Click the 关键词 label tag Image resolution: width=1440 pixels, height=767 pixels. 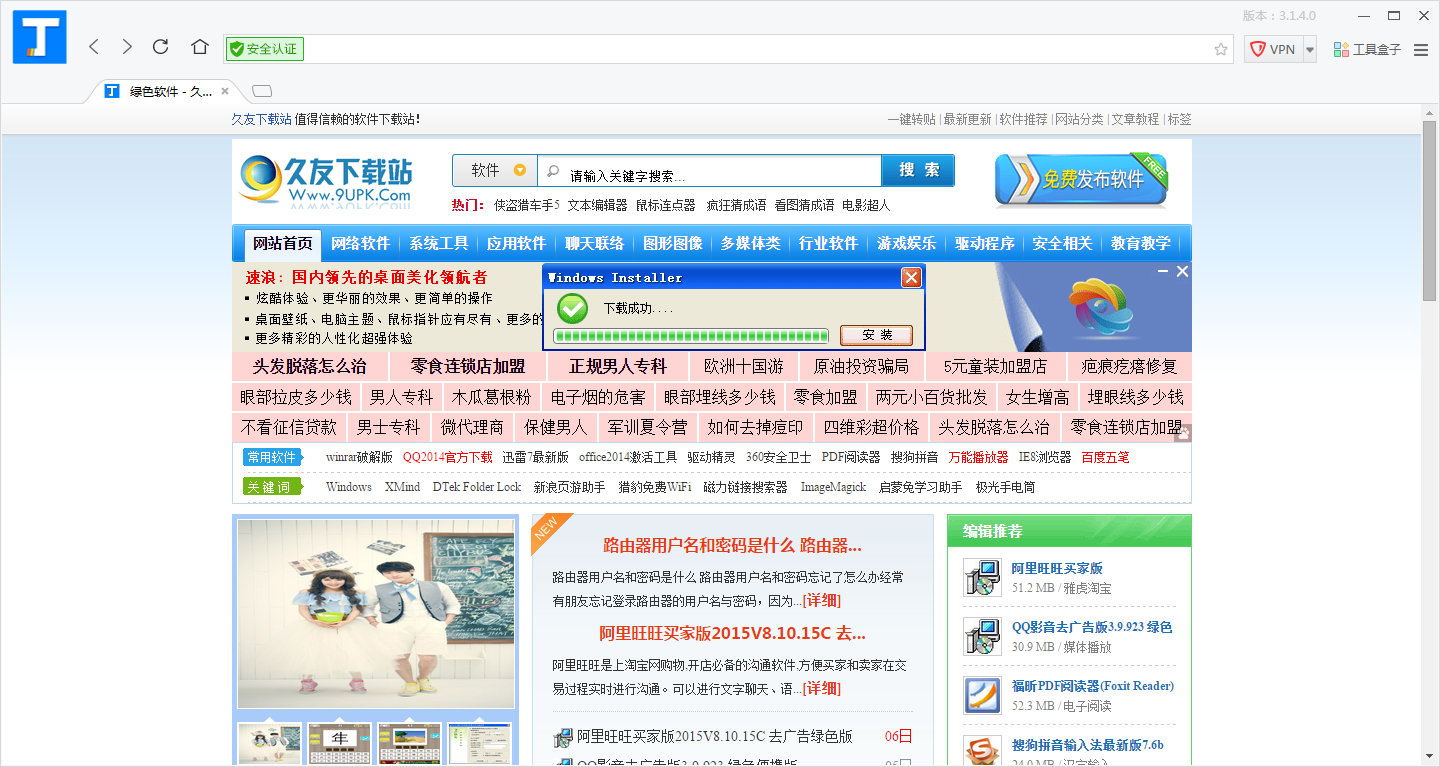pyautogui.click(x=272, y=487)
